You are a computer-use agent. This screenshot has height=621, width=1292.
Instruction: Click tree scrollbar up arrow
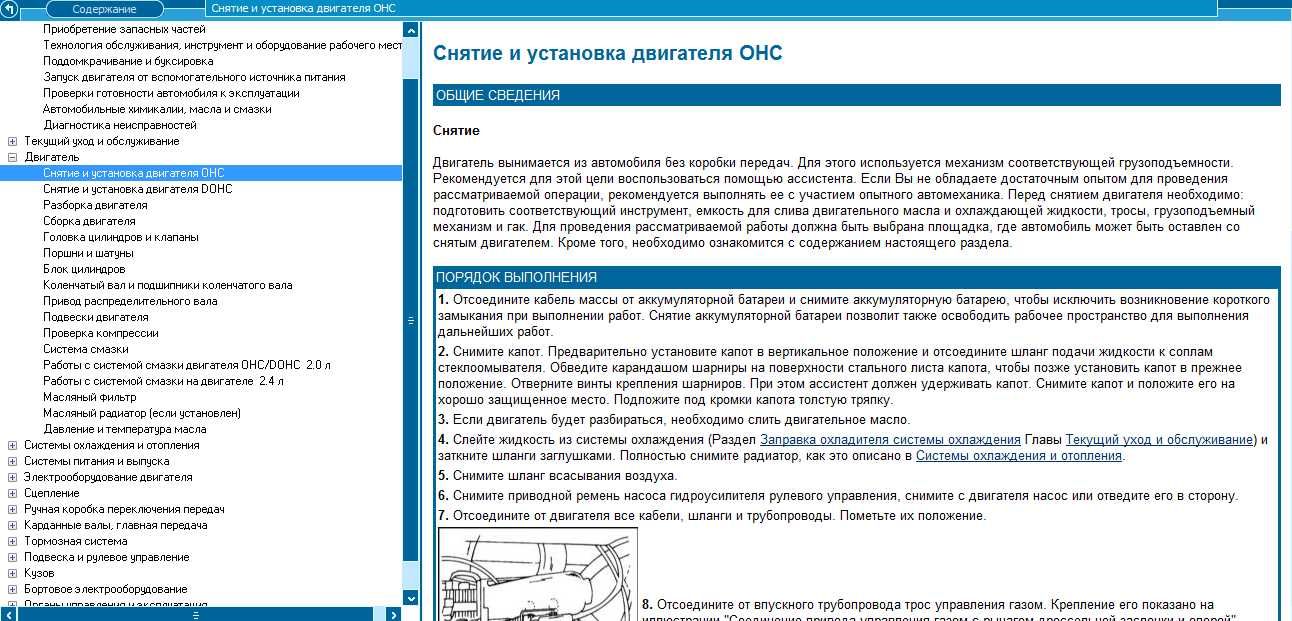pyautogui.click(x=410, y=30)
